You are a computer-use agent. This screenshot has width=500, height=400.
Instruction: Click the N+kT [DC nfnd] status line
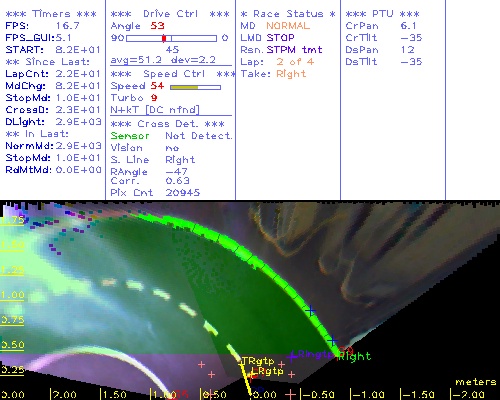[155, 110]
